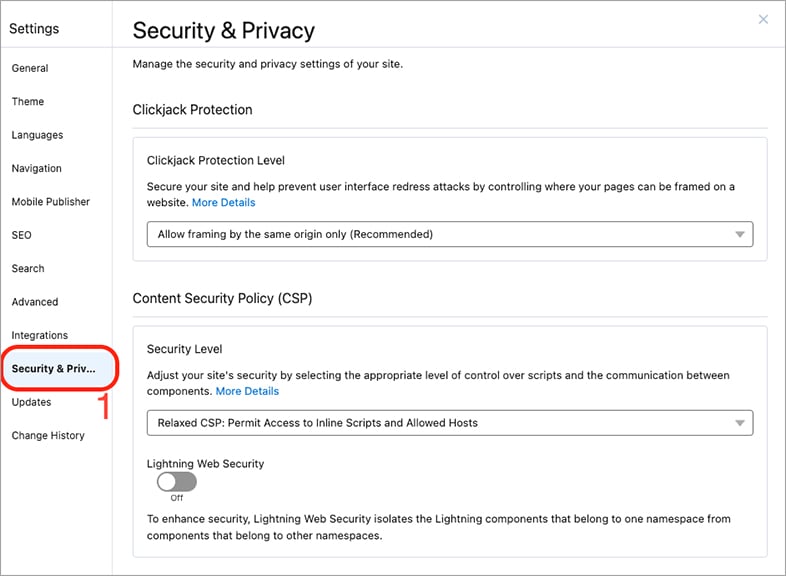The image size is (786, 576).
Task: Click More Details link under Clickjack Protection
Action: click(x=224, y=203)
